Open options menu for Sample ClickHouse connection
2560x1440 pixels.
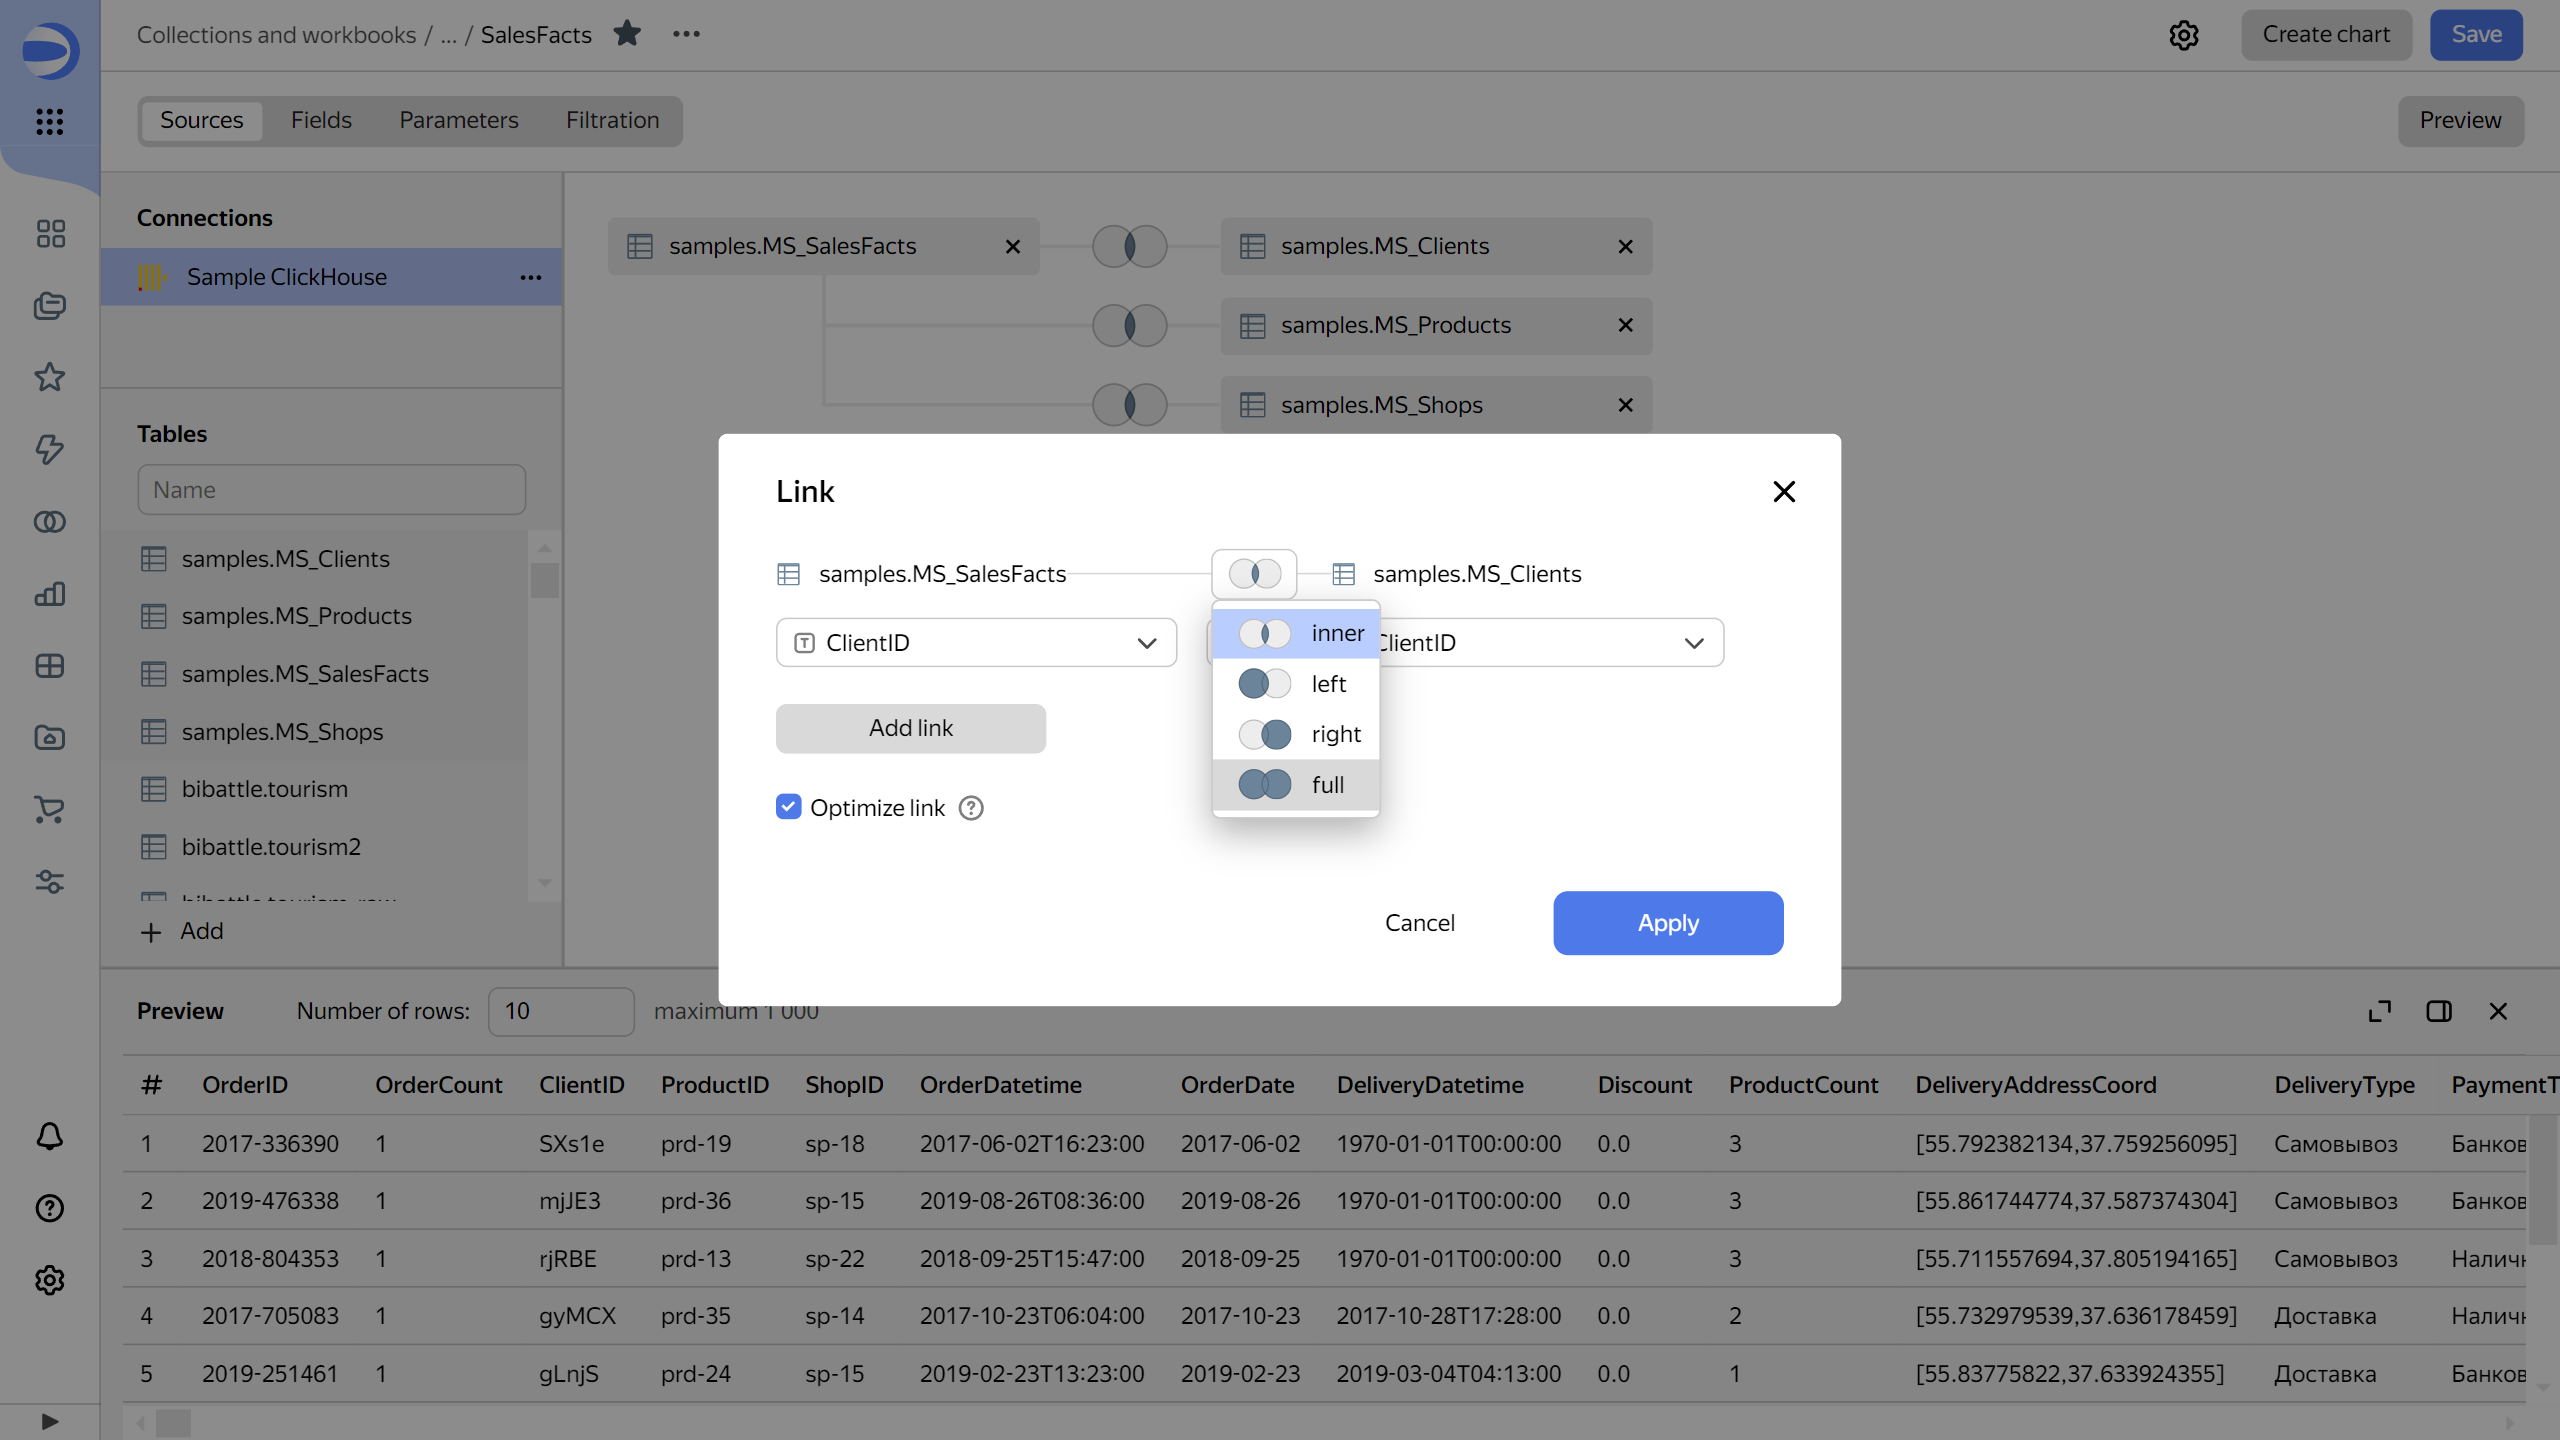[530, 277]
